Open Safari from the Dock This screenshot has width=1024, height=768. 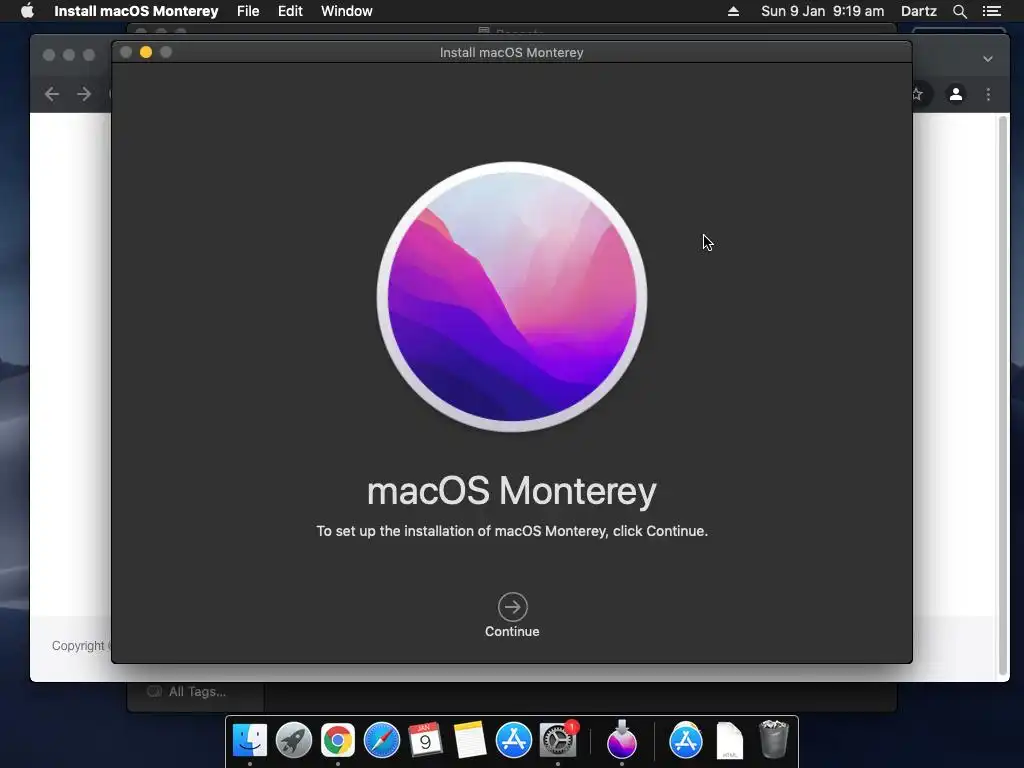(x=381, y=741)
